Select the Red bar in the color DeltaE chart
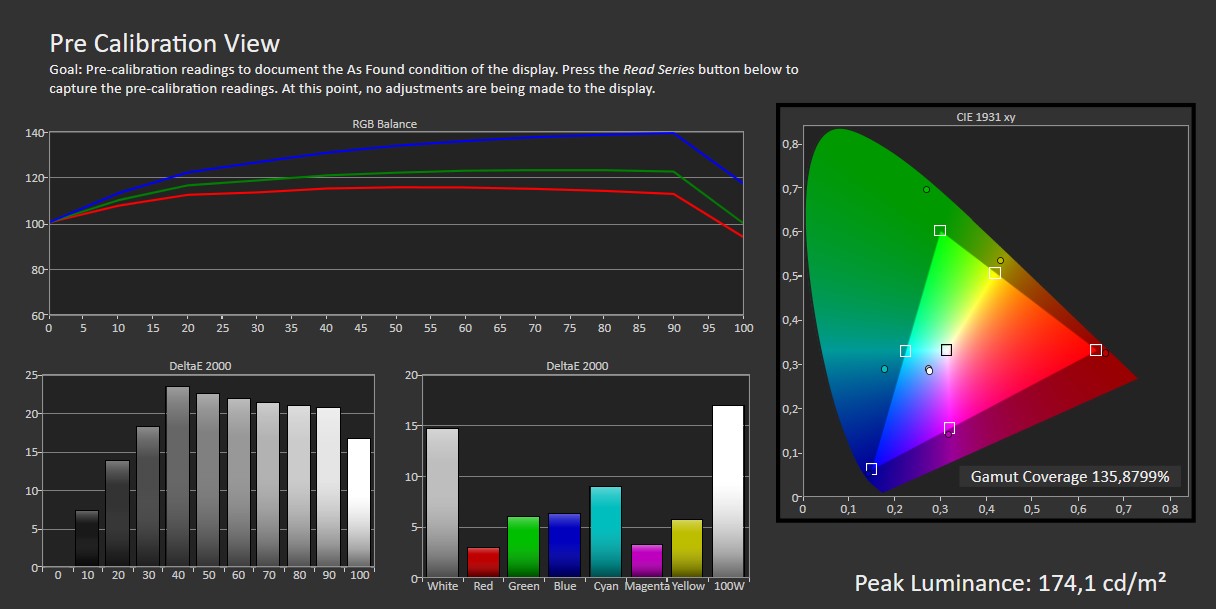Image resolution: width=1216 pixels, height=609 pixels. [x=483, y=562]
